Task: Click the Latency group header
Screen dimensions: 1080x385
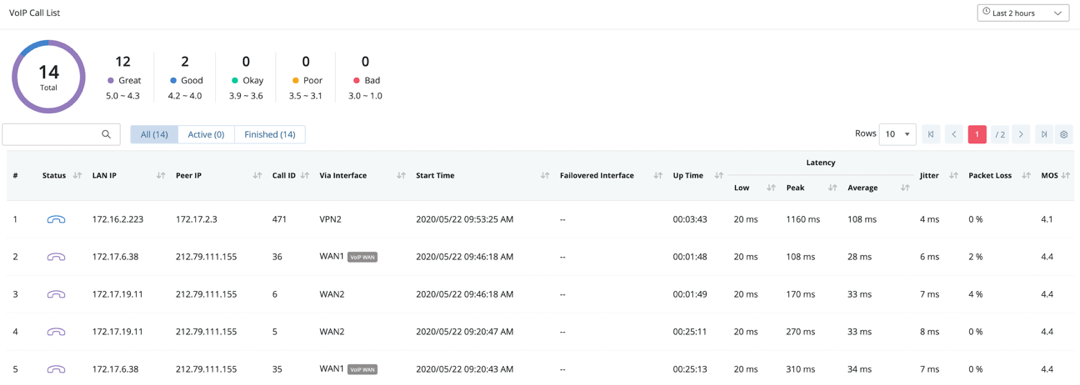Action: 821,163
